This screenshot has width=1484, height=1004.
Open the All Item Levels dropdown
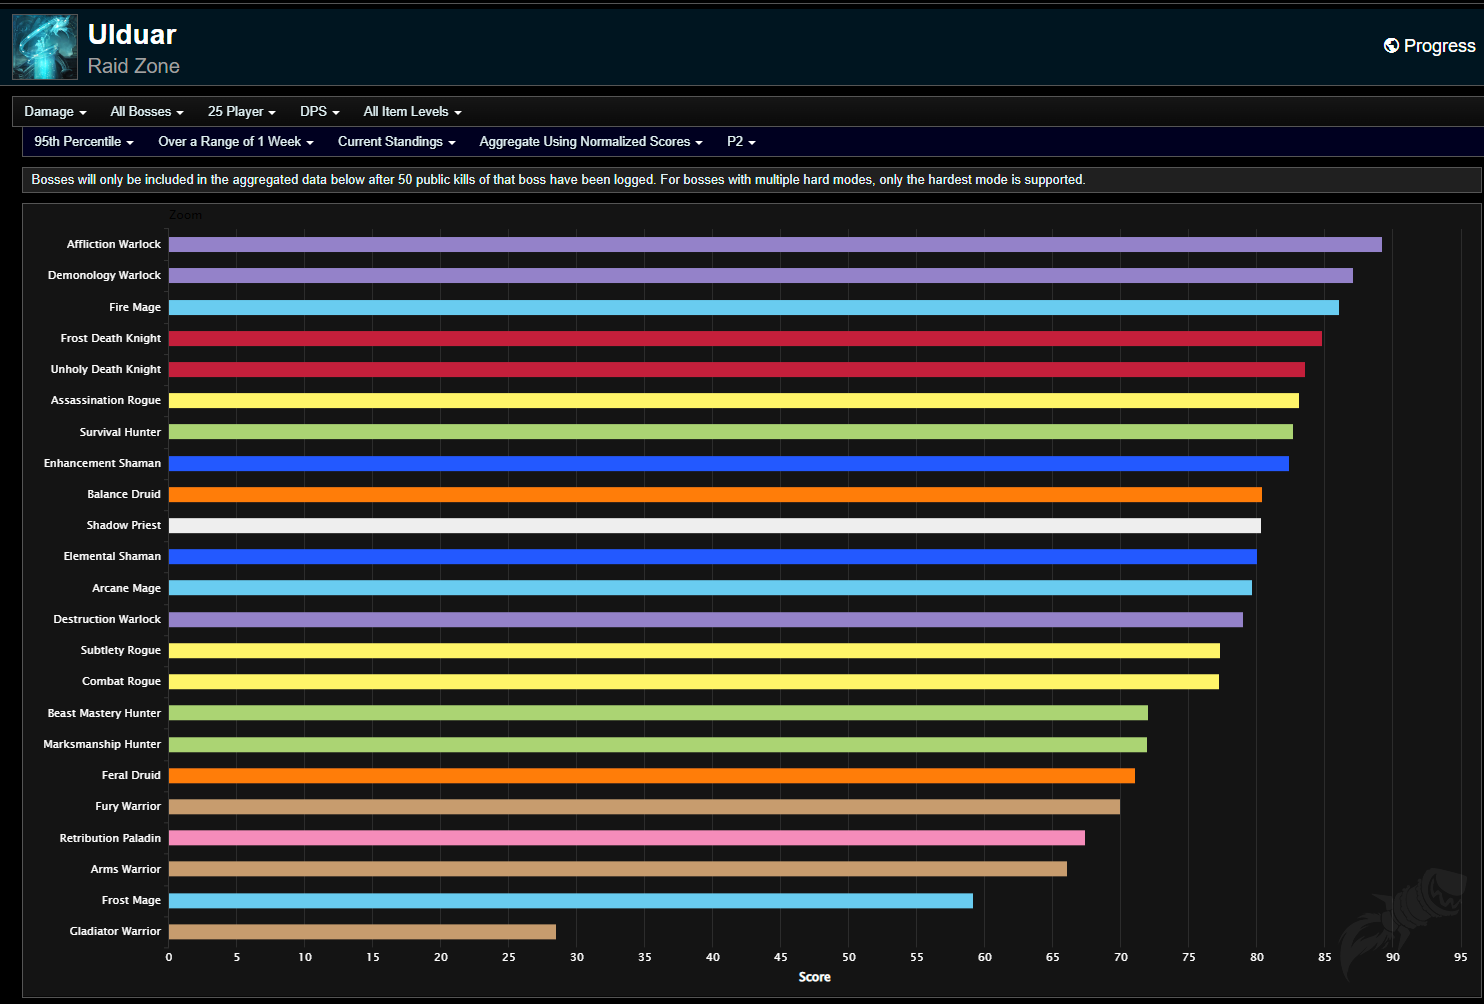[412, 112]
